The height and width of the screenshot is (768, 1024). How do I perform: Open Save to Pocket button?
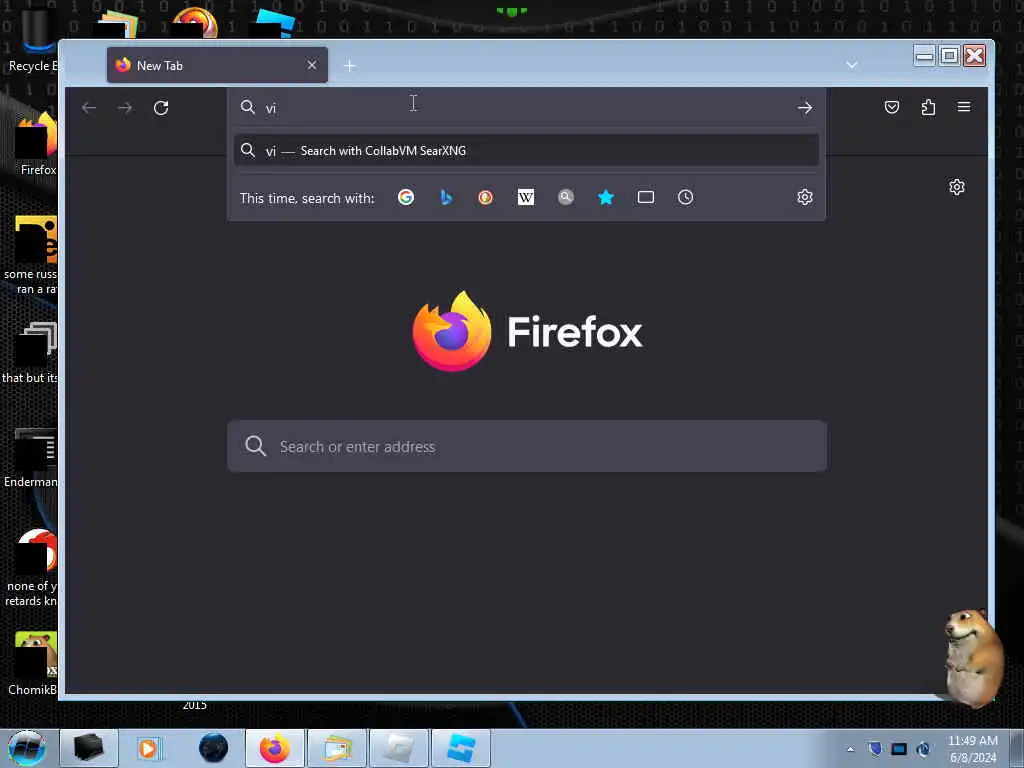(891, 107)
